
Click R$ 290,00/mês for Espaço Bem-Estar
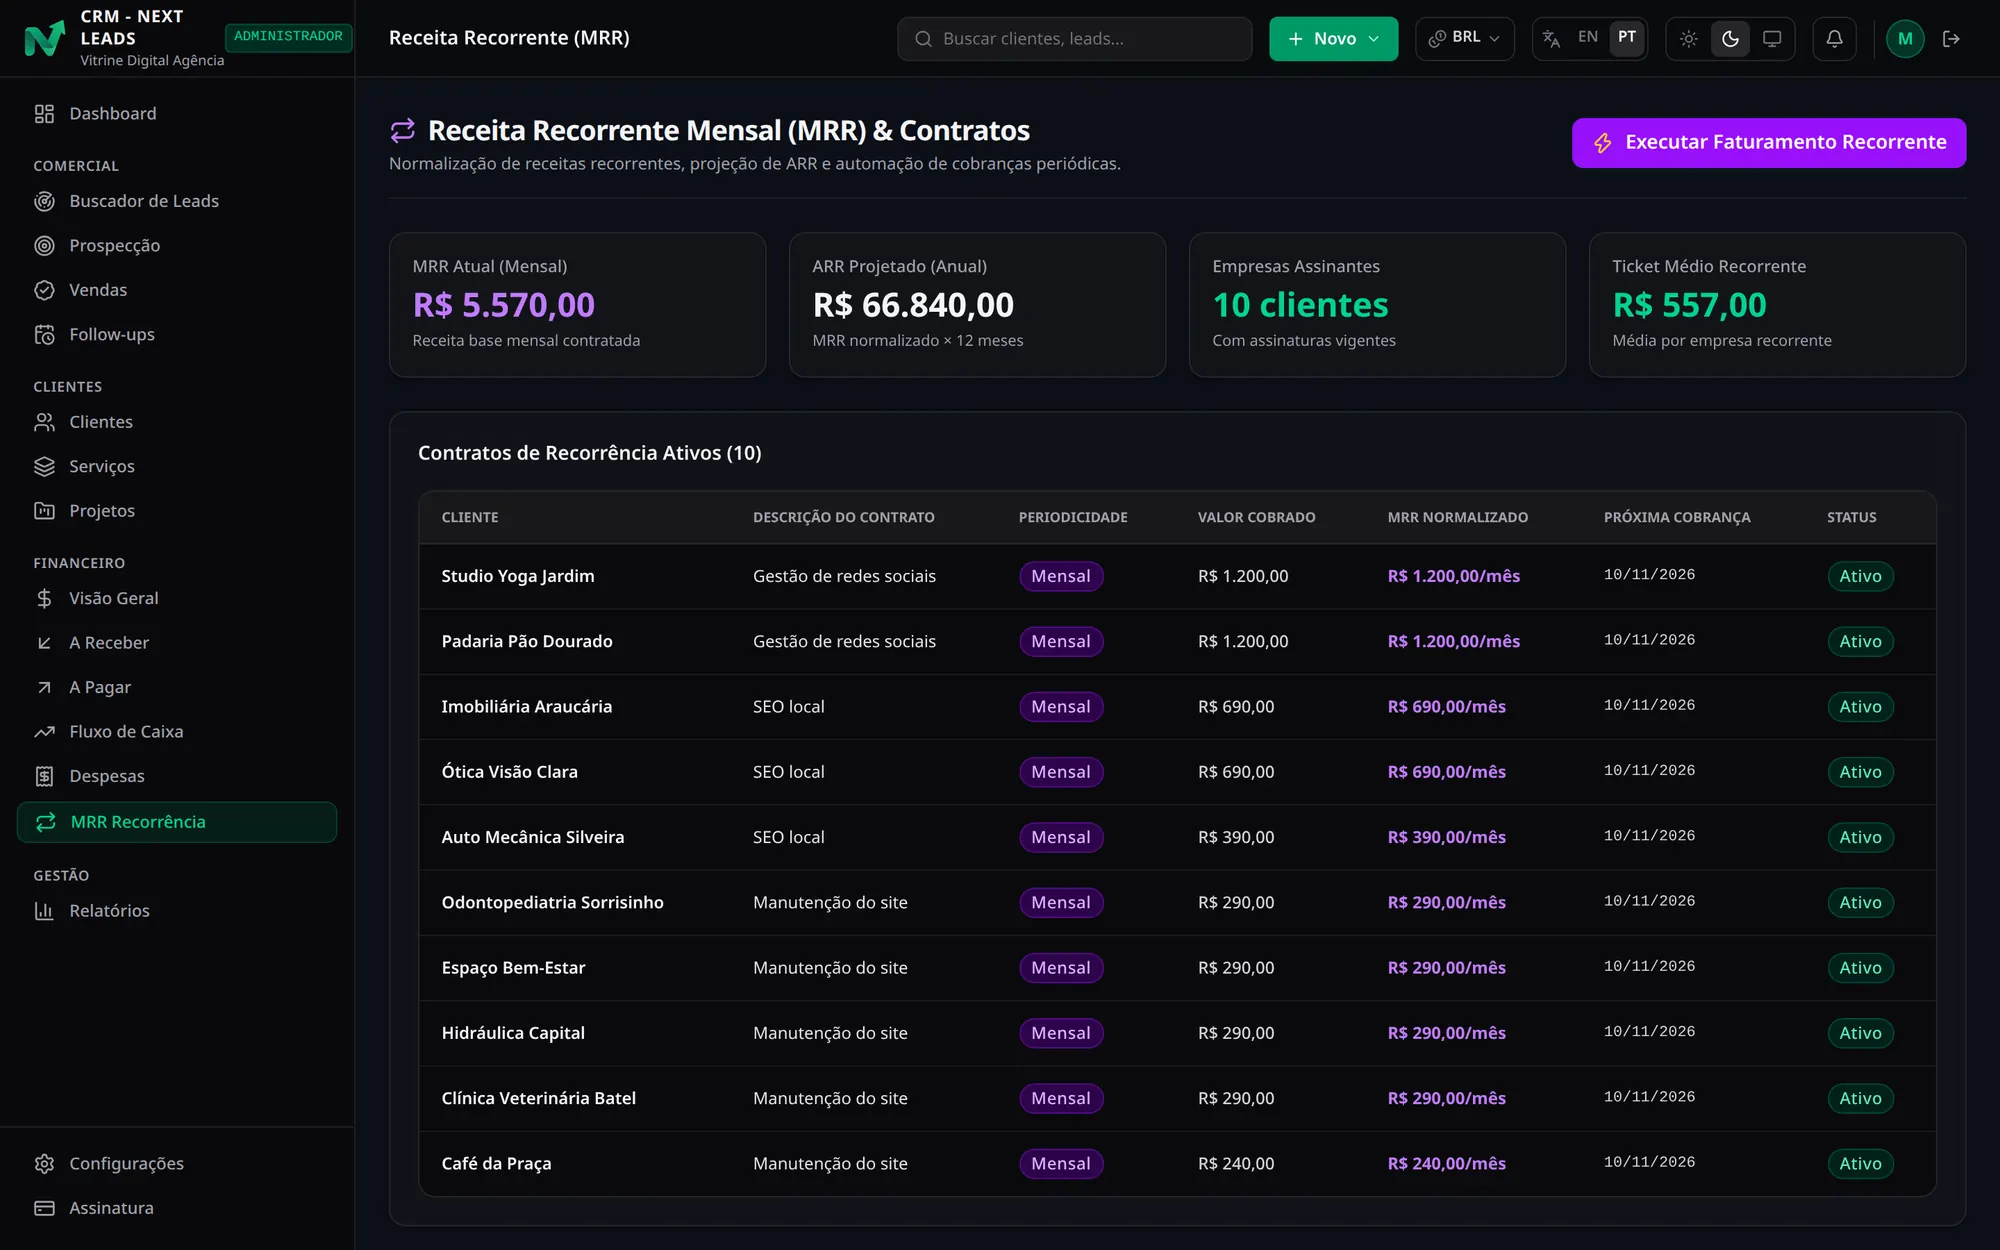click(x=1446, y=968)
